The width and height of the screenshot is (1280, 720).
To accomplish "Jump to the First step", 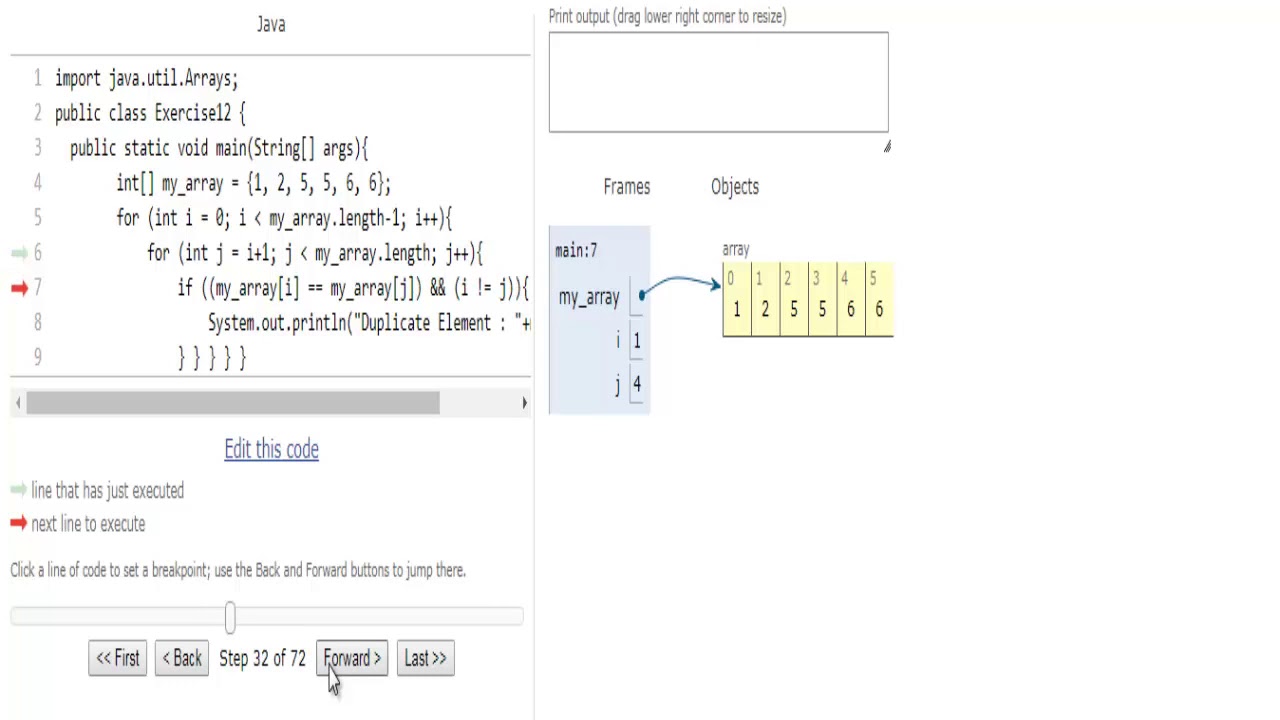I will 118,658.
